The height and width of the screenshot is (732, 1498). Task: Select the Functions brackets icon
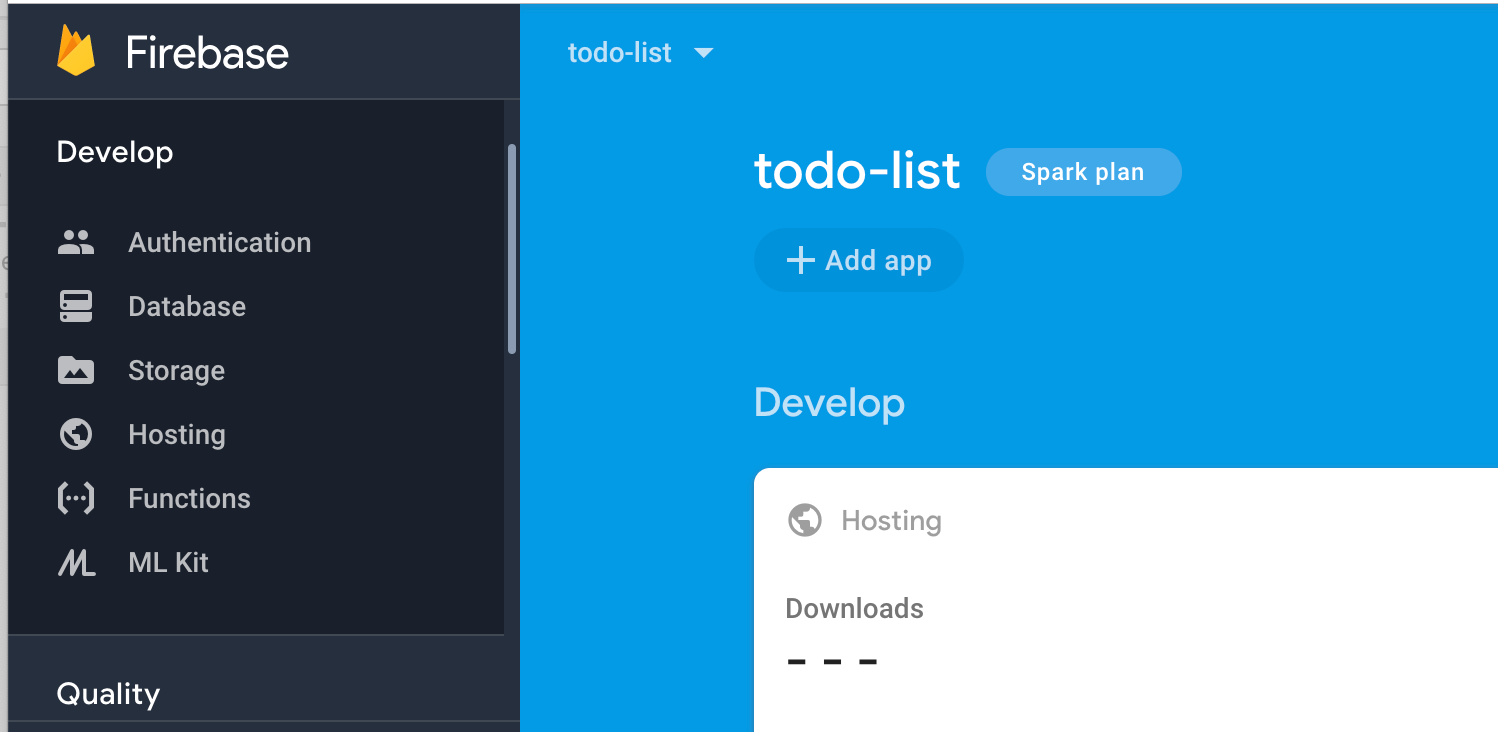(x=76, y=498)
